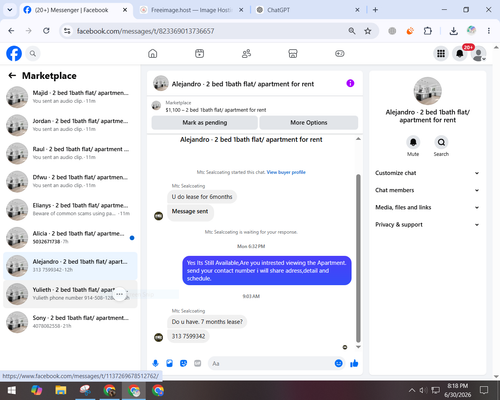The image size is (500, 400).
Task: Open conversation information purple icon
Action: coord(350,83)
